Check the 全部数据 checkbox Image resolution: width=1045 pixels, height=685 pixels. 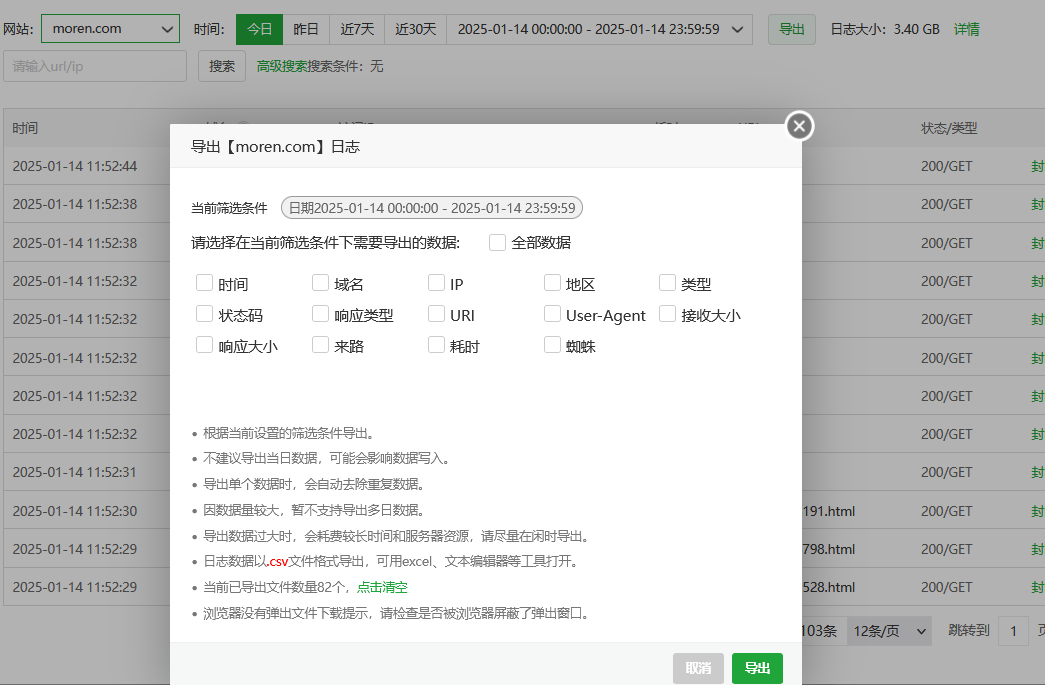pyautogui.click(x=497, y=243)
